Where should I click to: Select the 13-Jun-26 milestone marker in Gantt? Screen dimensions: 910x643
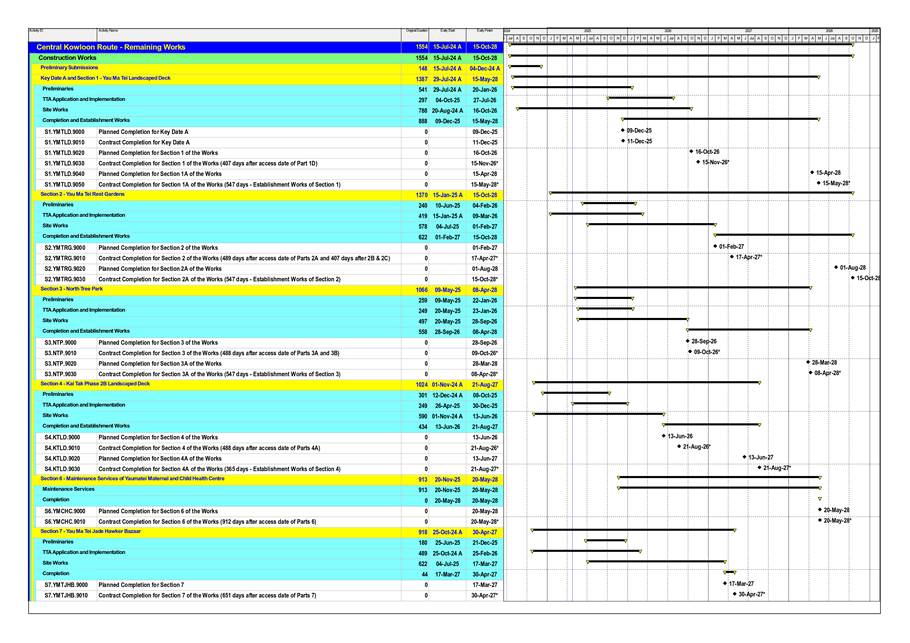pos(663,436)
